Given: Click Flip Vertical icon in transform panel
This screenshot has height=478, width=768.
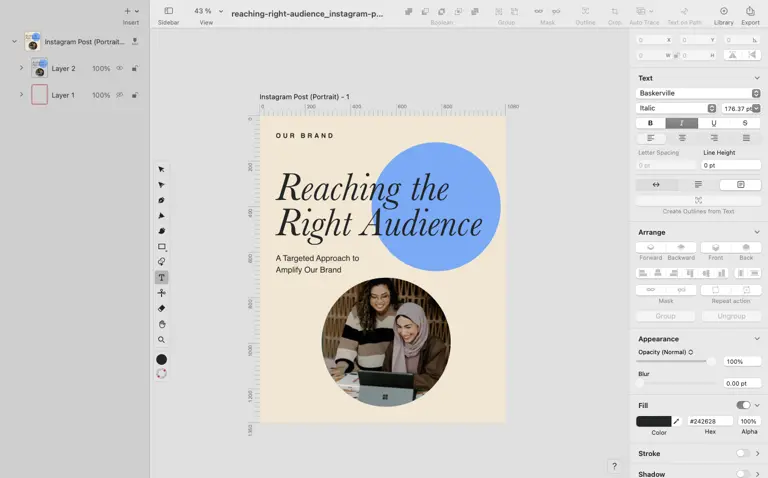Looking at the screenshot, I should point(752,55).
